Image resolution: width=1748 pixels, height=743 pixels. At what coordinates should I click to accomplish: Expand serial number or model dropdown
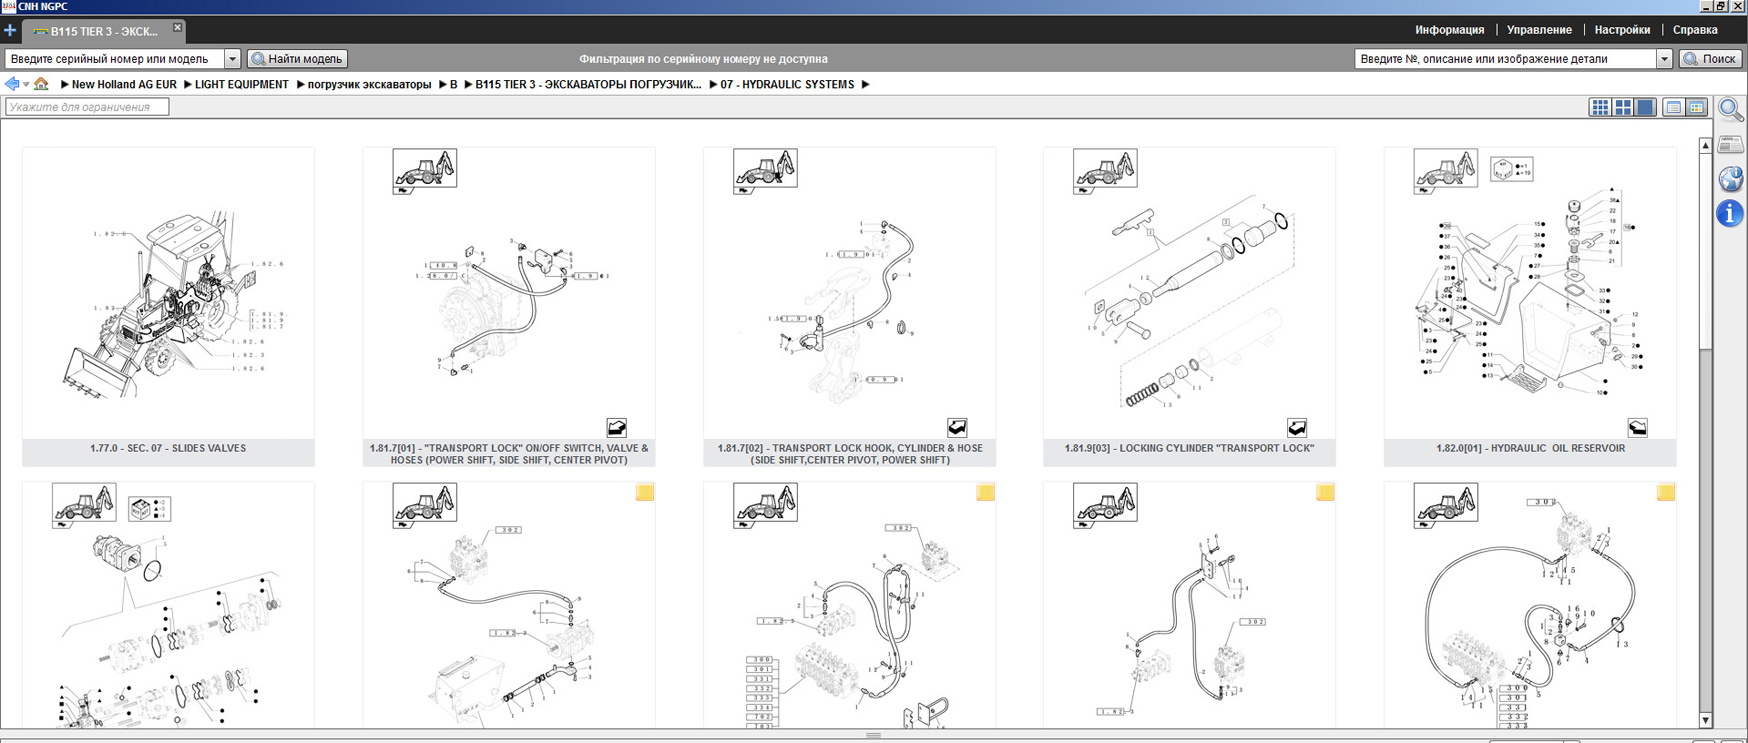232,59
